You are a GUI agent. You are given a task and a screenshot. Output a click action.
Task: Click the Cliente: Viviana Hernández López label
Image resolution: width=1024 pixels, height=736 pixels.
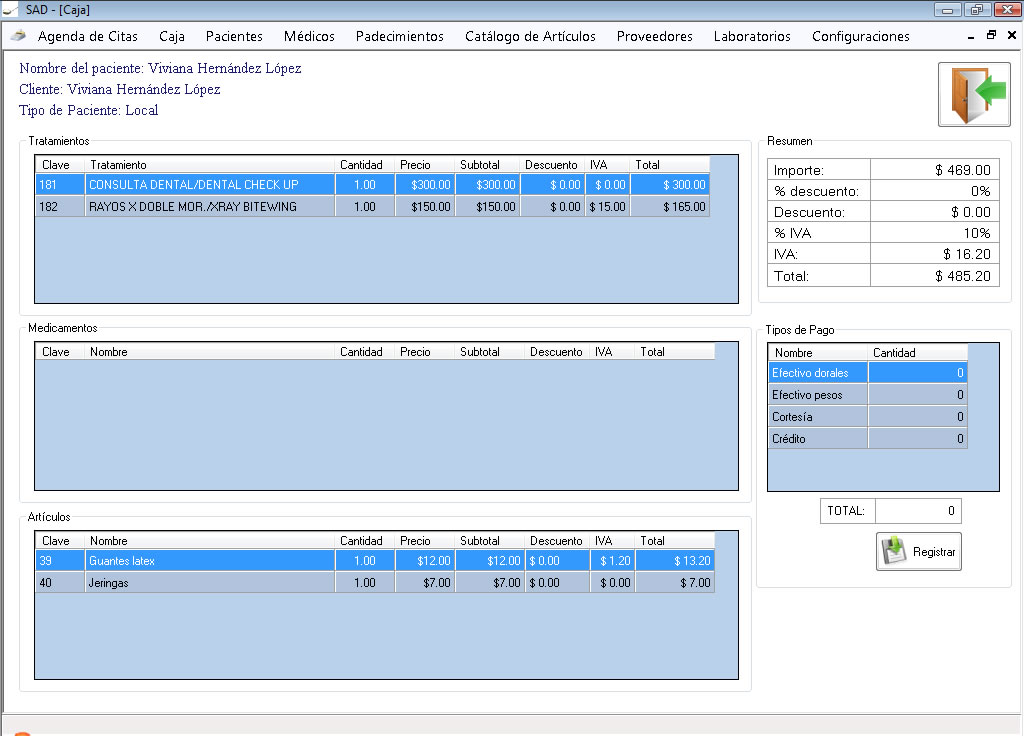click(120, 89)
